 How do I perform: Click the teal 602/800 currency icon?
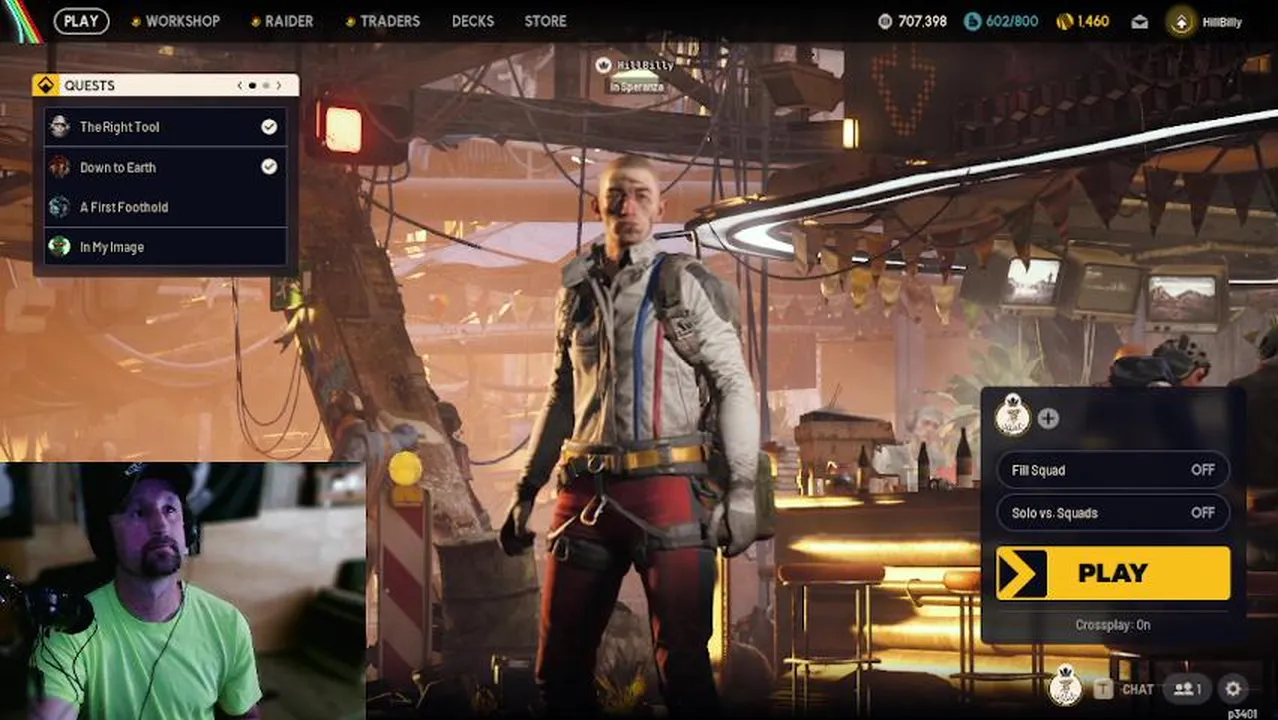(973, 21)
